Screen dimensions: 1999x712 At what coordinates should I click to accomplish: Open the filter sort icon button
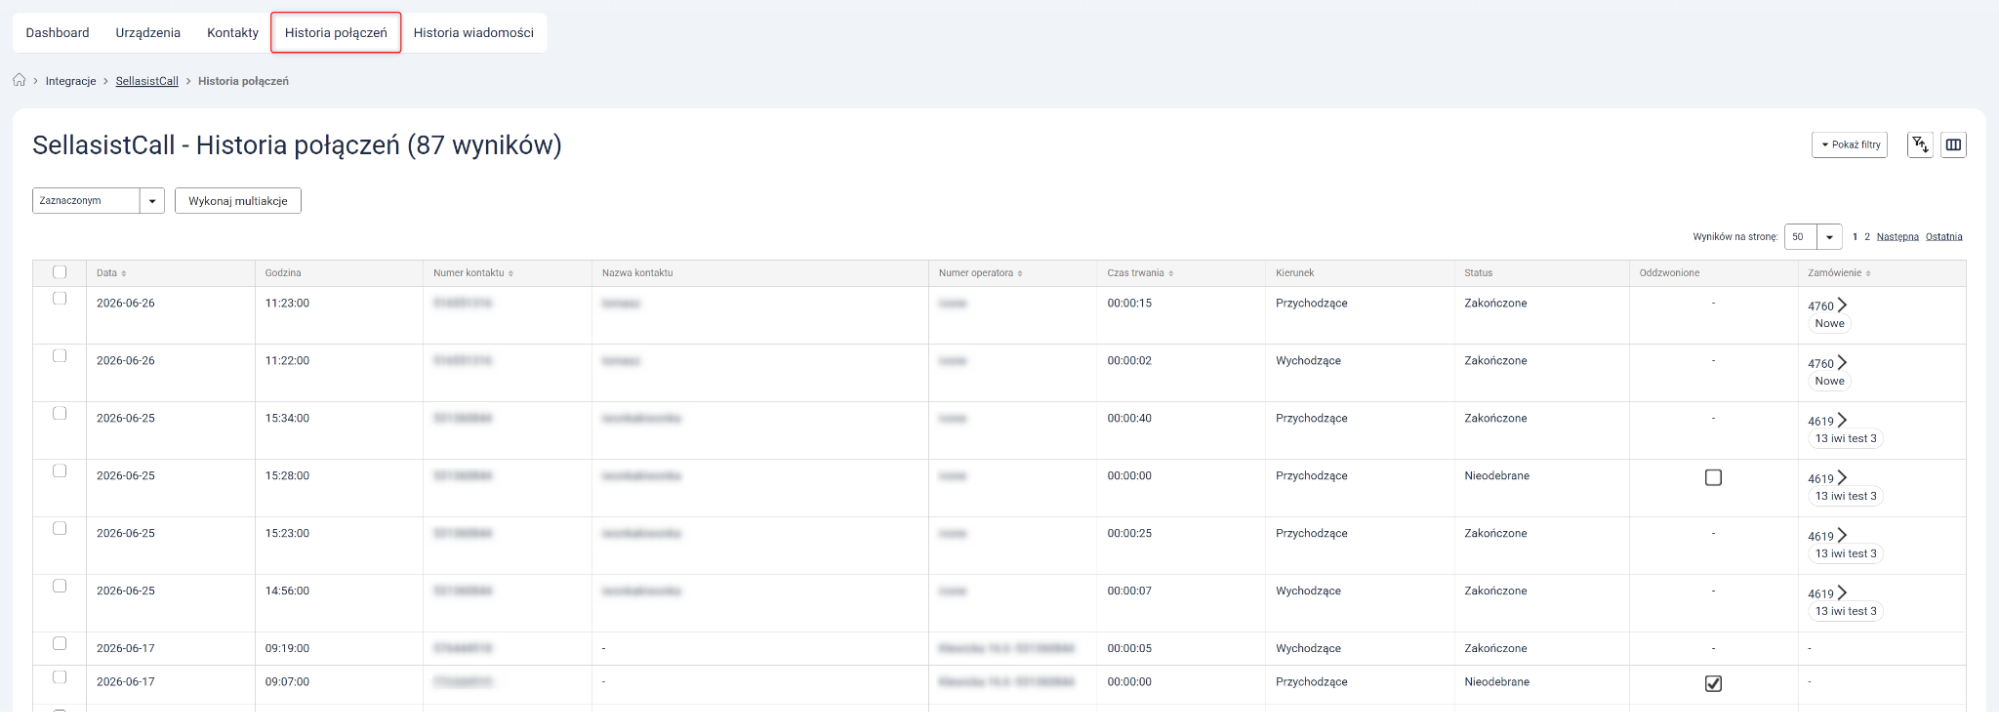point(1920,145)
